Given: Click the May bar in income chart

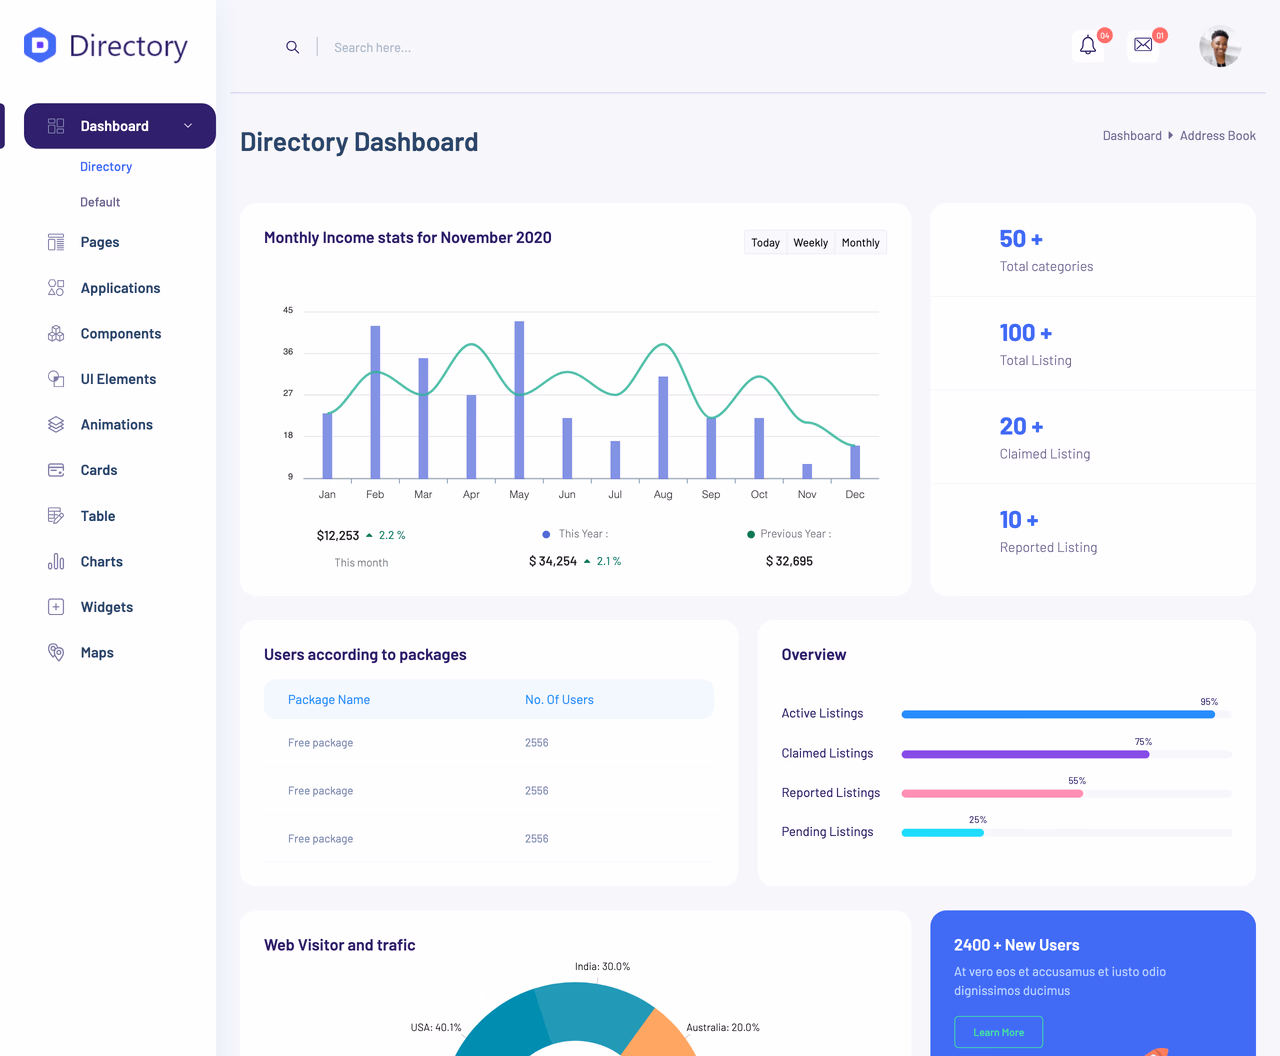Looking at the screenshot, I should (x=519, y=399).
